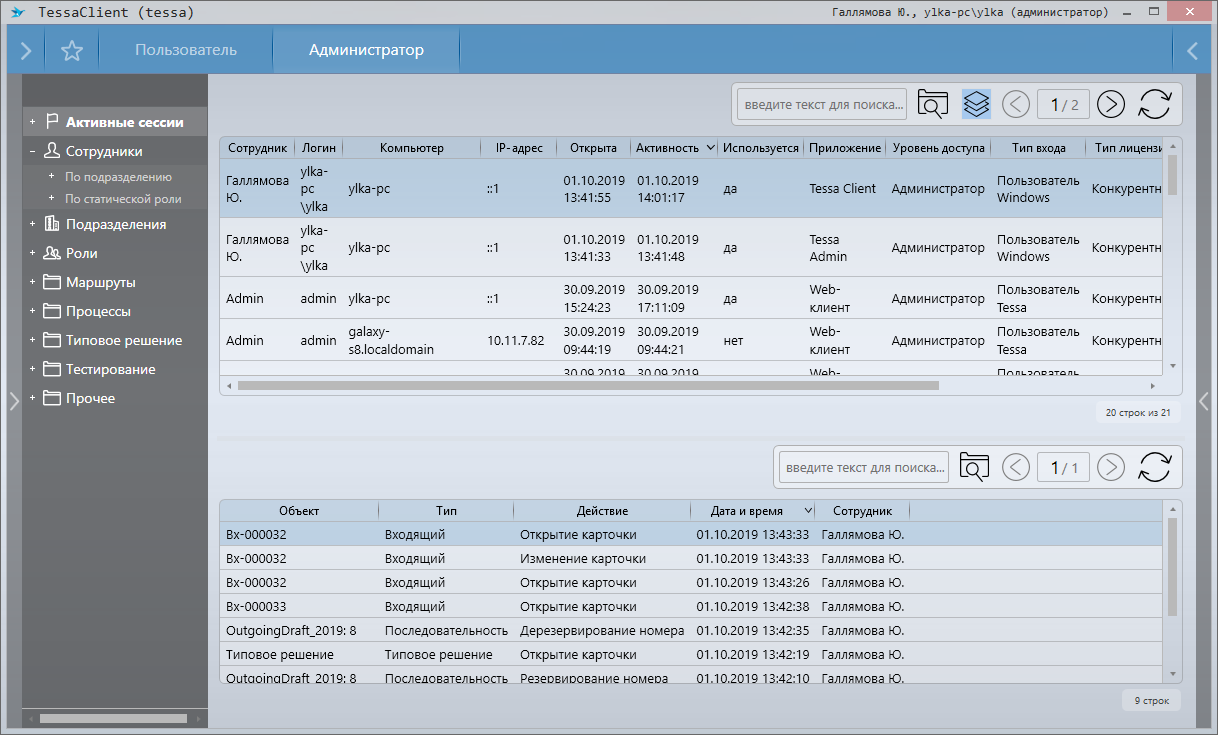Go to previous page of active sessions

point(1015,104)
